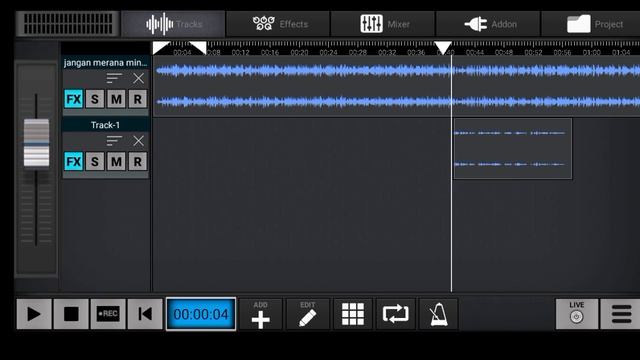Select the jangan merana waveform clip
The height and width of the screenshot is (360, 640).
397,86
